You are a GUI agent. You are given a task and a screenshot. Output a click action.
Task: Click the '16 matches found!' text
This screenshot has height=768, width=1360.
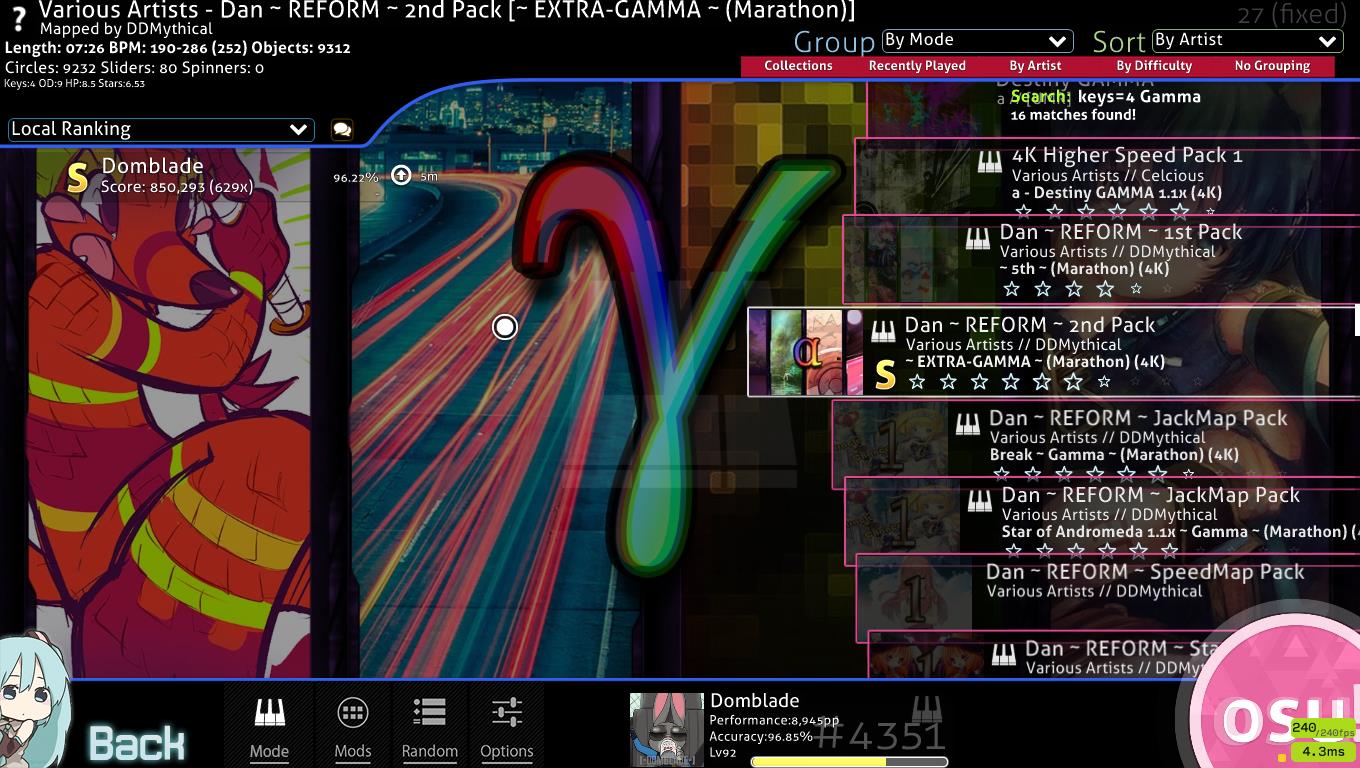1073,115
